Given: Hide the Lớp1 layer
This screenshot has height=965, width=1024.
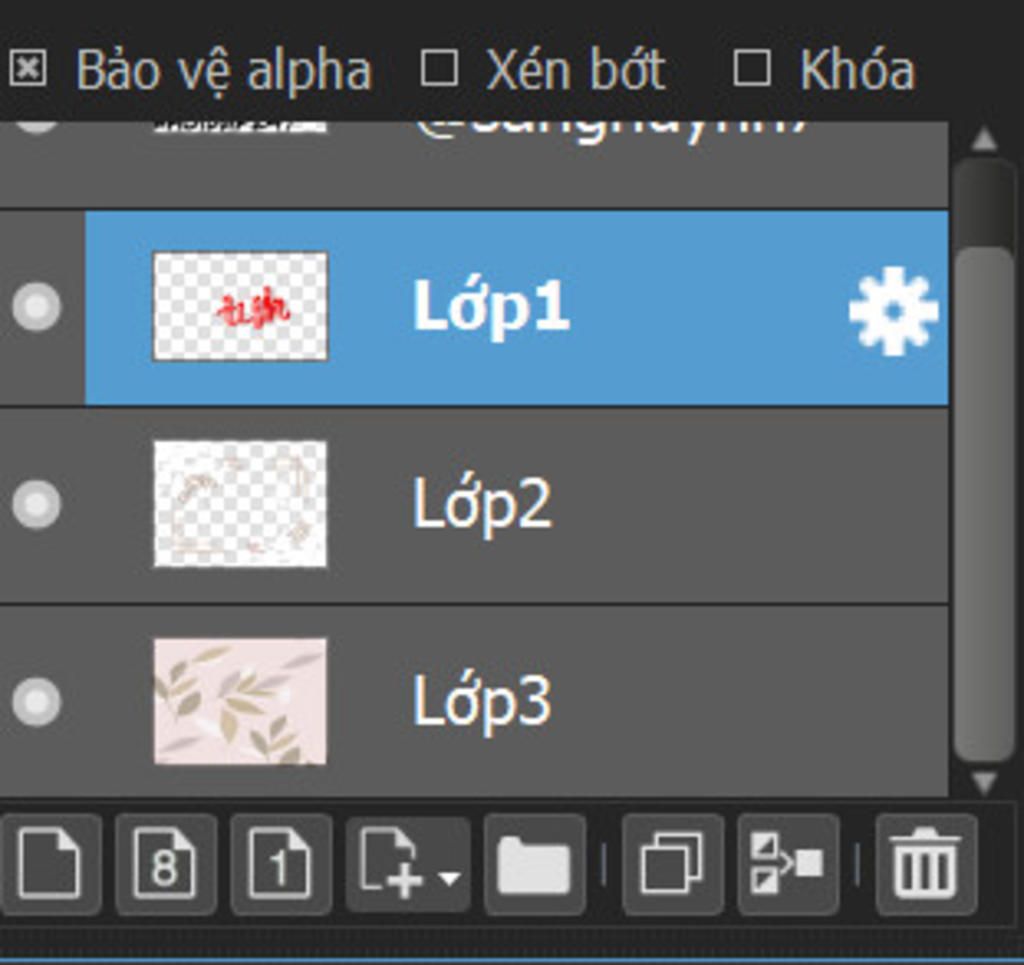Looking at the screenshot, I should [x=37, y=306].
